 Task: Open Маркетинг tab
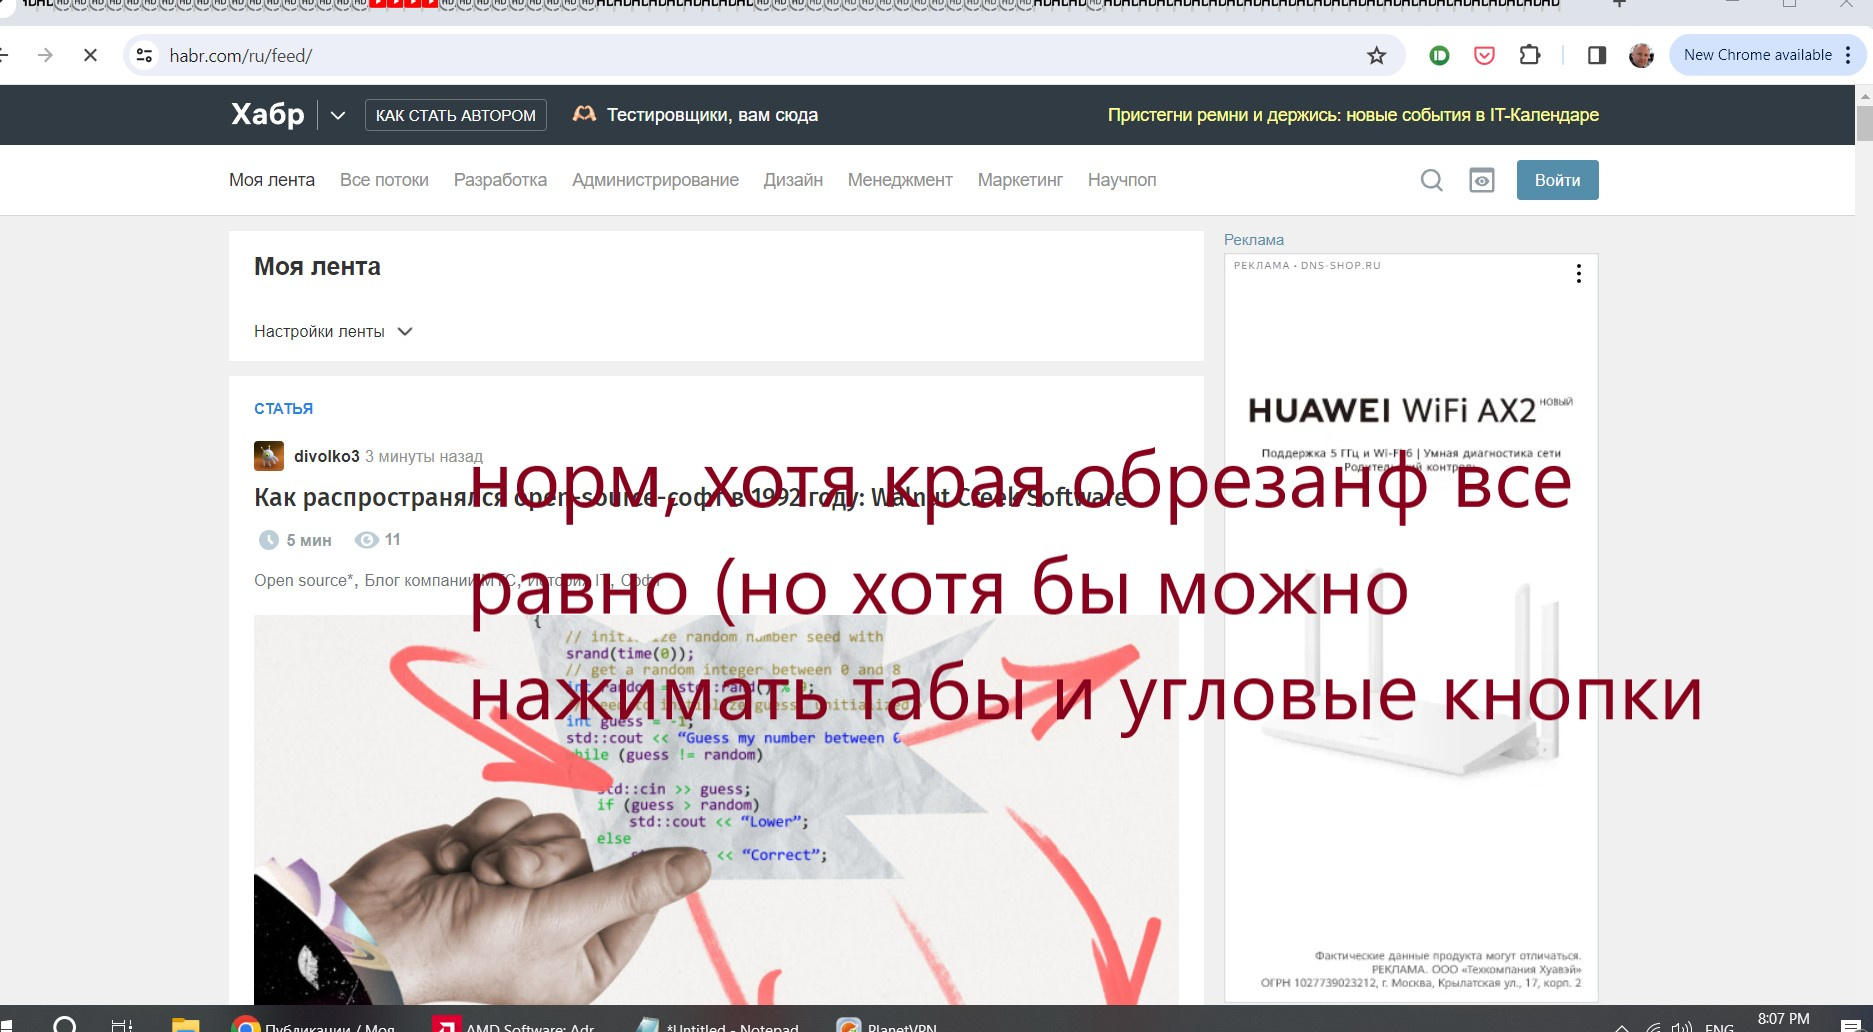pyautogui.click(x=1020, y=180)
